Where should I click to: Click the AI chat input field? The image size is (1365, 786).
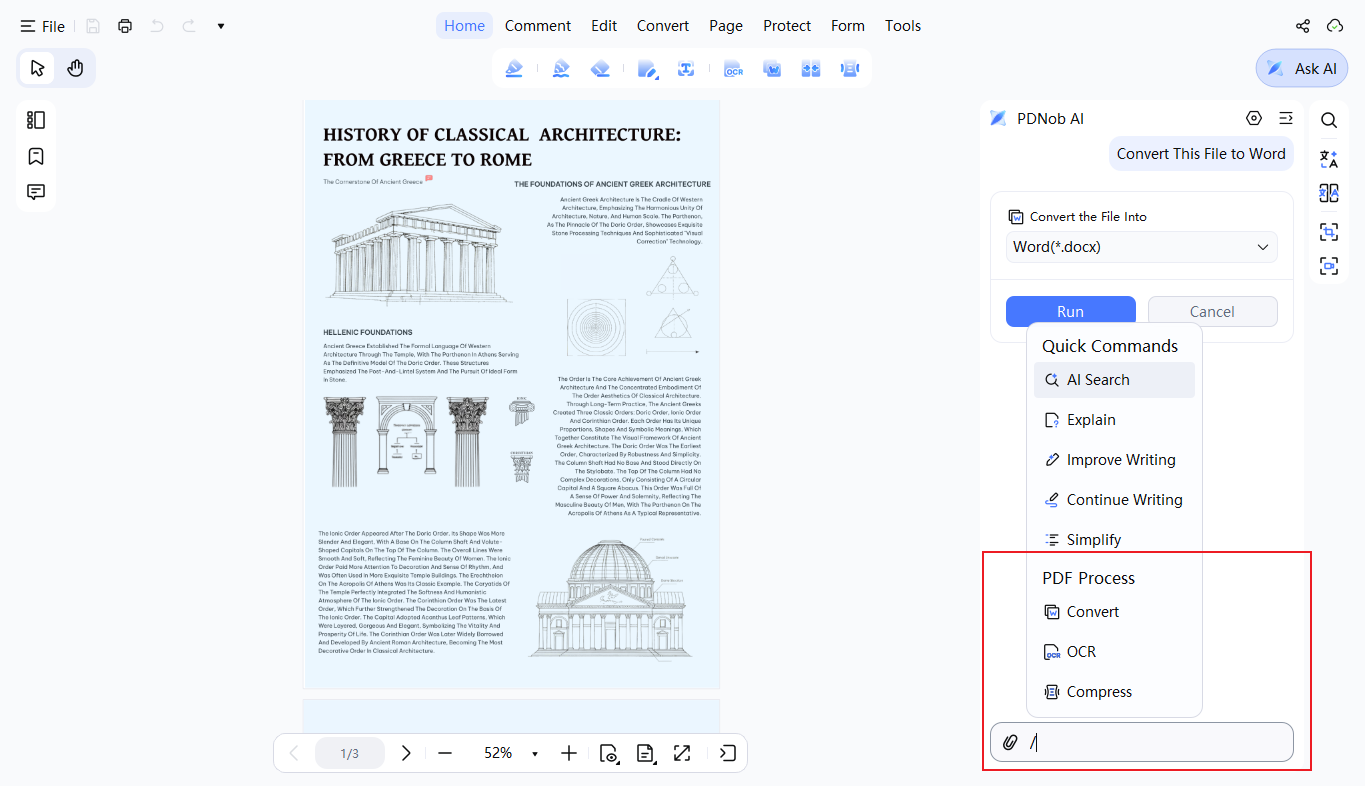coord(1141,742)
